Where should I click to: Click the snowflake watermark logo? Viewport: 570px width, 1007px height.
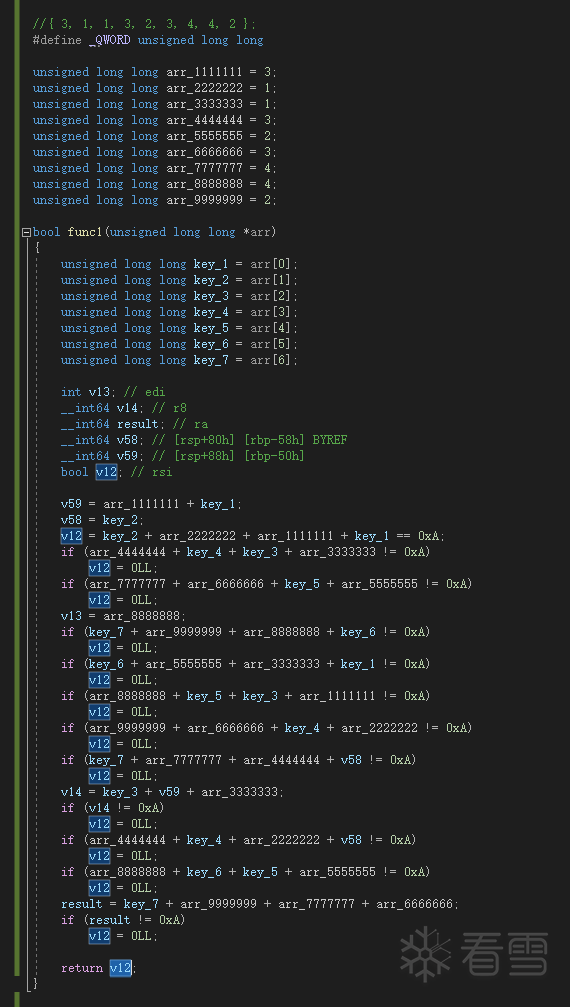pyautogui.click(x=426, y=954)
